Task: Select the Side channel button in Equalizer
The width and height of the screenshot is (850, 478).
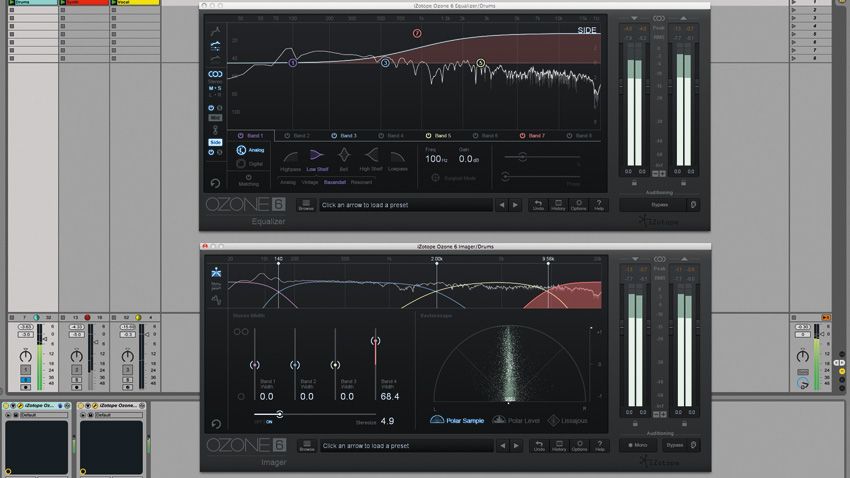Action: [x=215, y=142]
